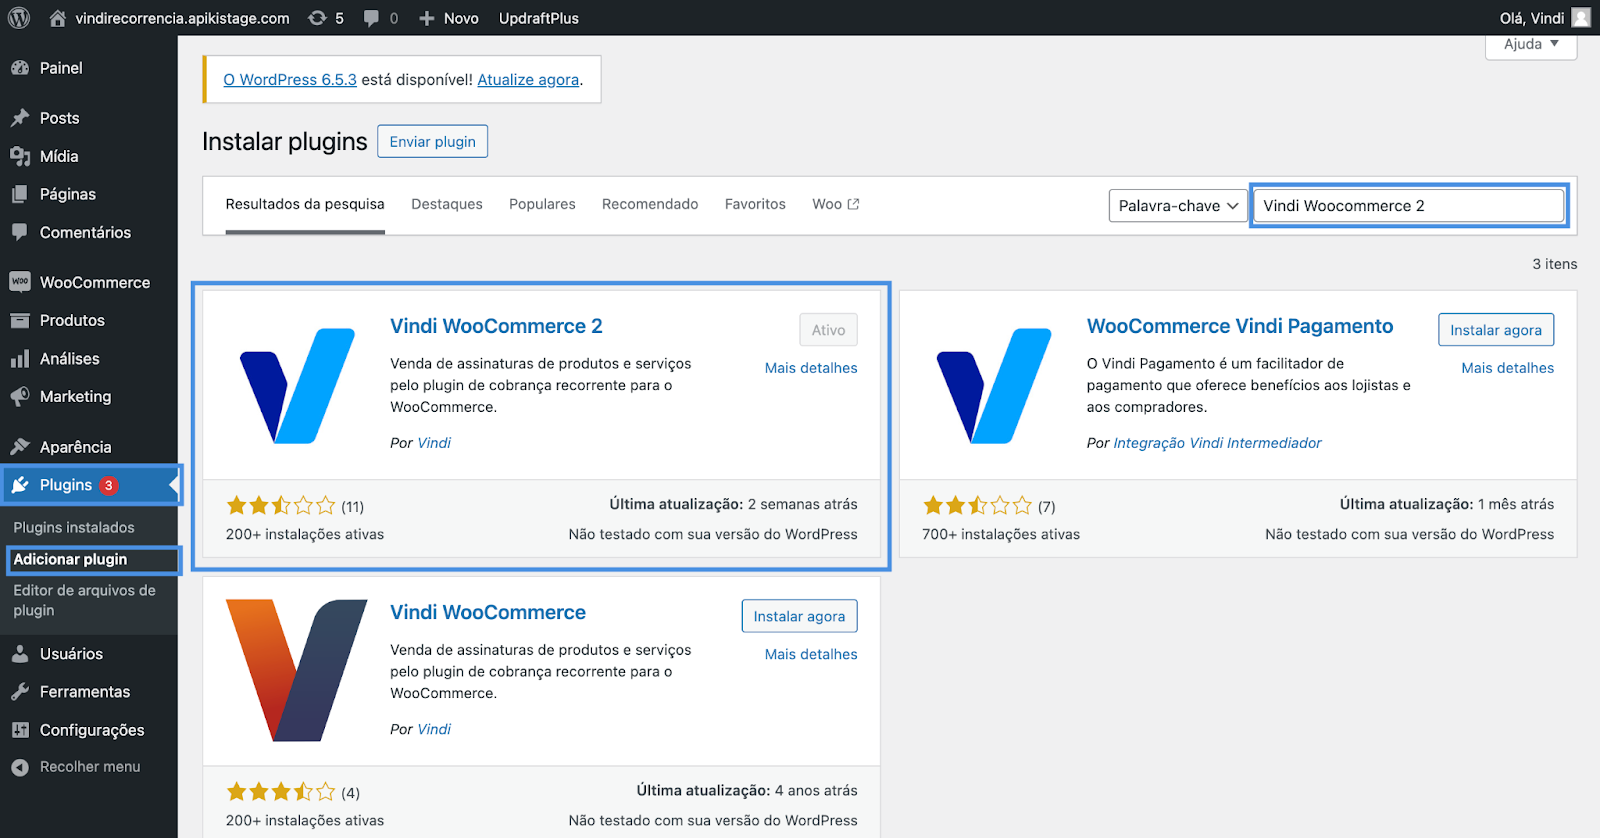1600x838 pixels.
Task: Install WooCommerce Vindi Pagamento with Instalar agora
Action: [x=1496, y=330]
